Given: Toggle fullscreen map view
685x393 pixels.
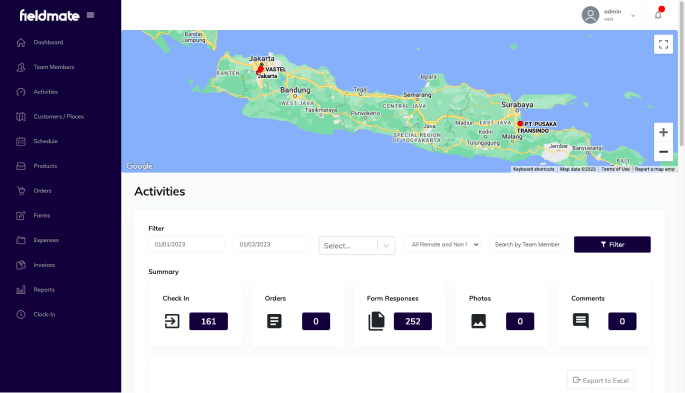Looking at the screenshot, I should (663, 44).
